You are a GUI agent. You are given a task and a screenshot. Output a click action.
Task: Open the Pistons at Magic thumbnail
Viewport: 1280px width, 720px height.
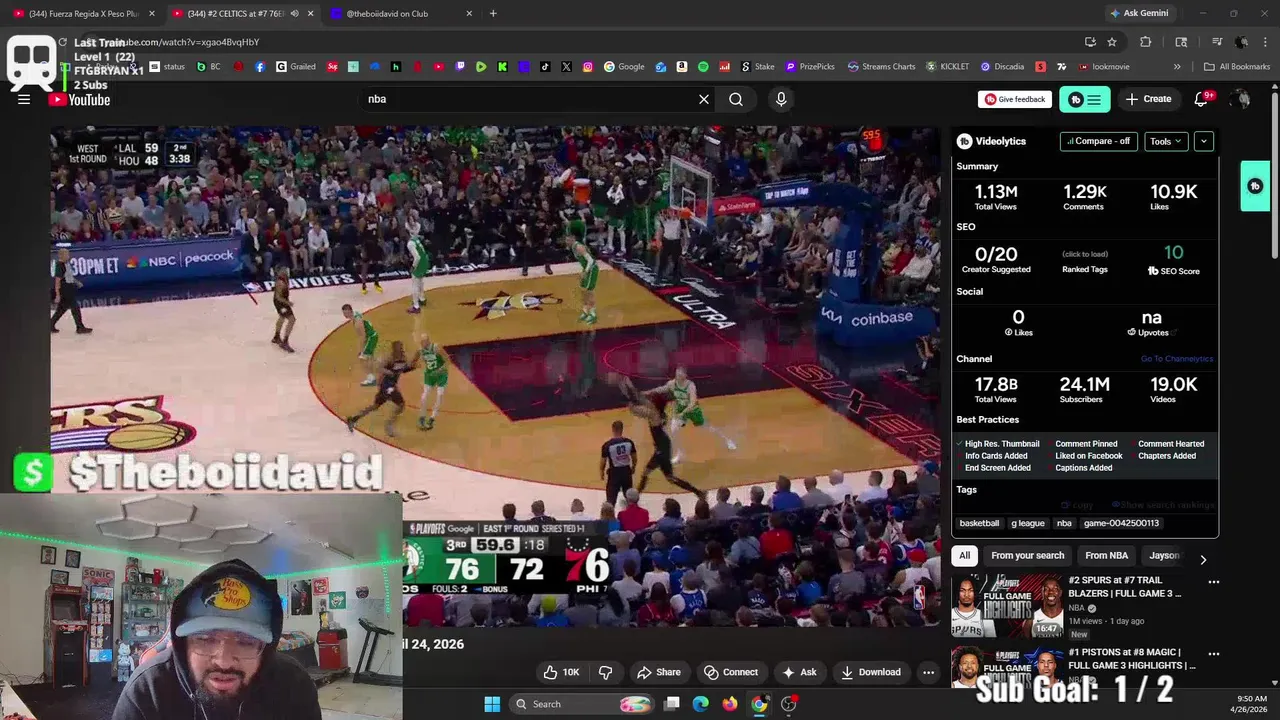coord(1007,667)
